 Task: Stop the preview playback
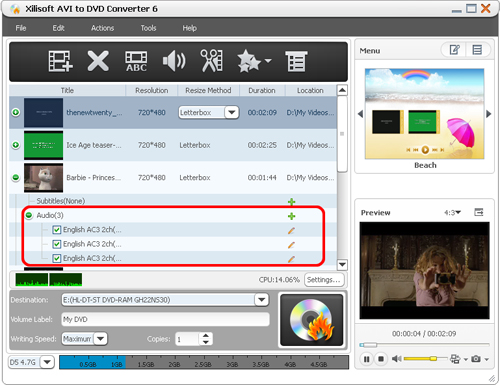(x=381, y=359)
